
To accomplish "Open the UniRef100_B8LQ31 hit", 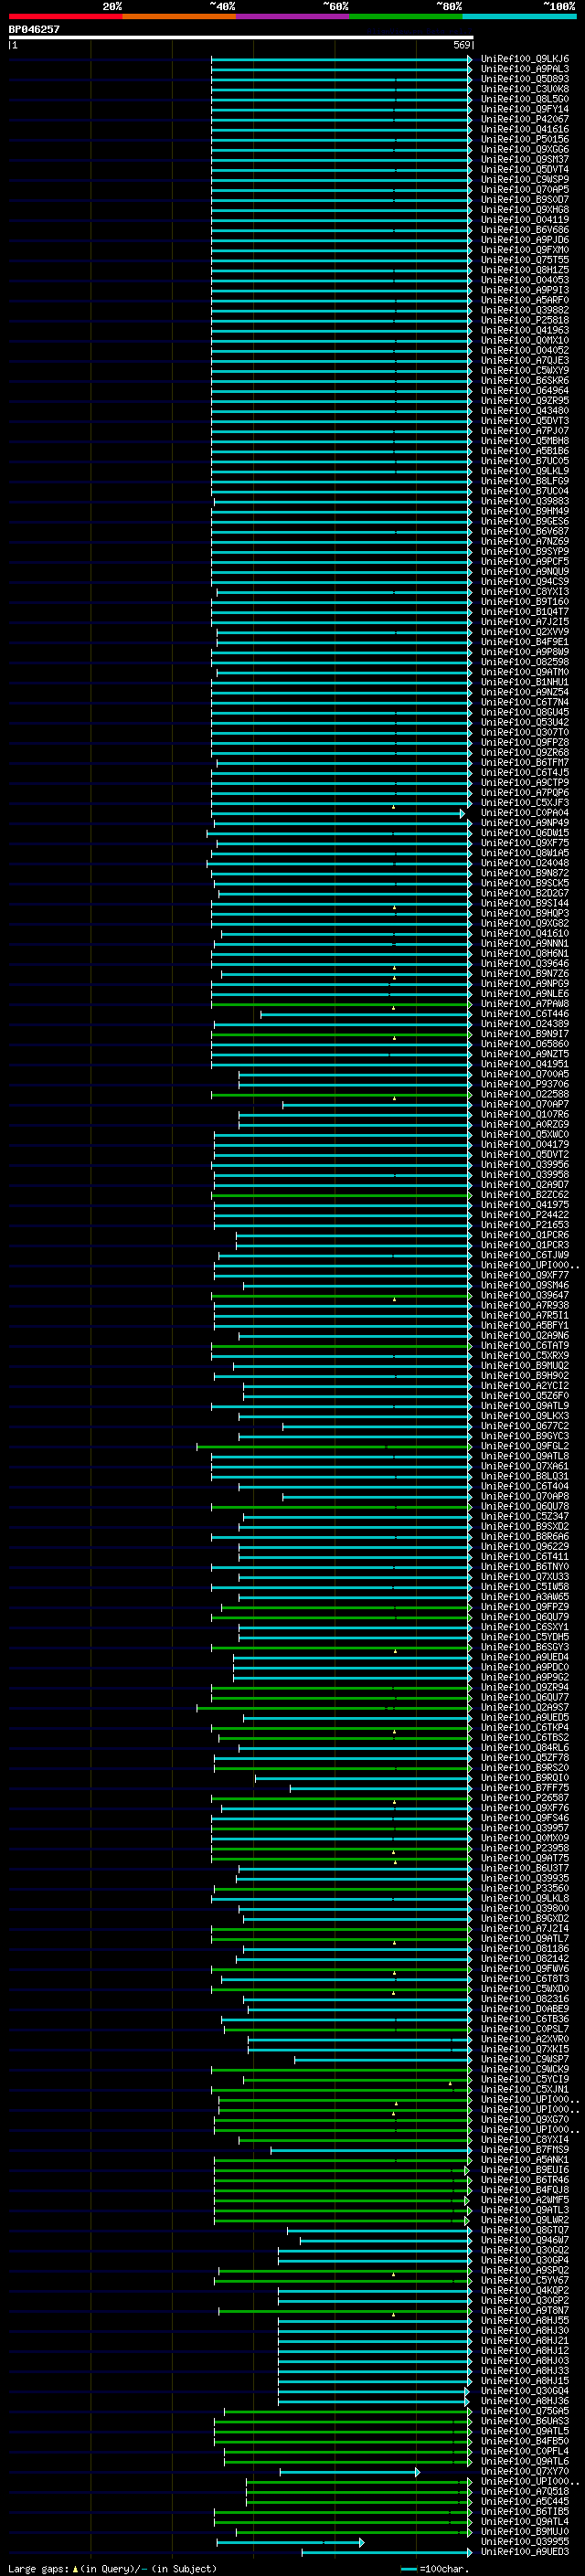I will click(525, 1476).
